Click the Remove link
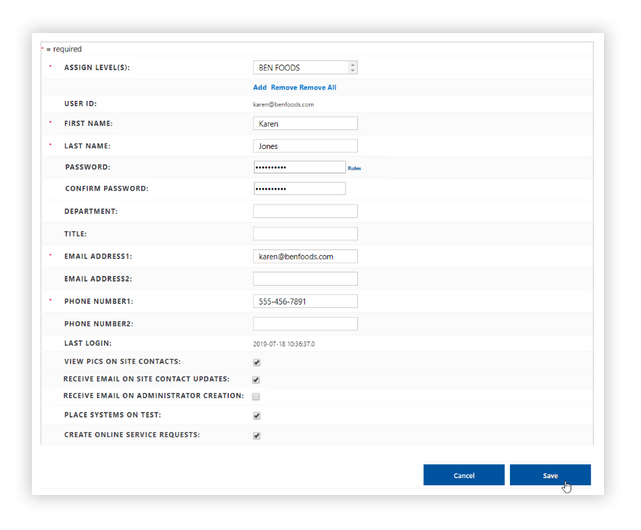641x530 pixels. (284, 88)
